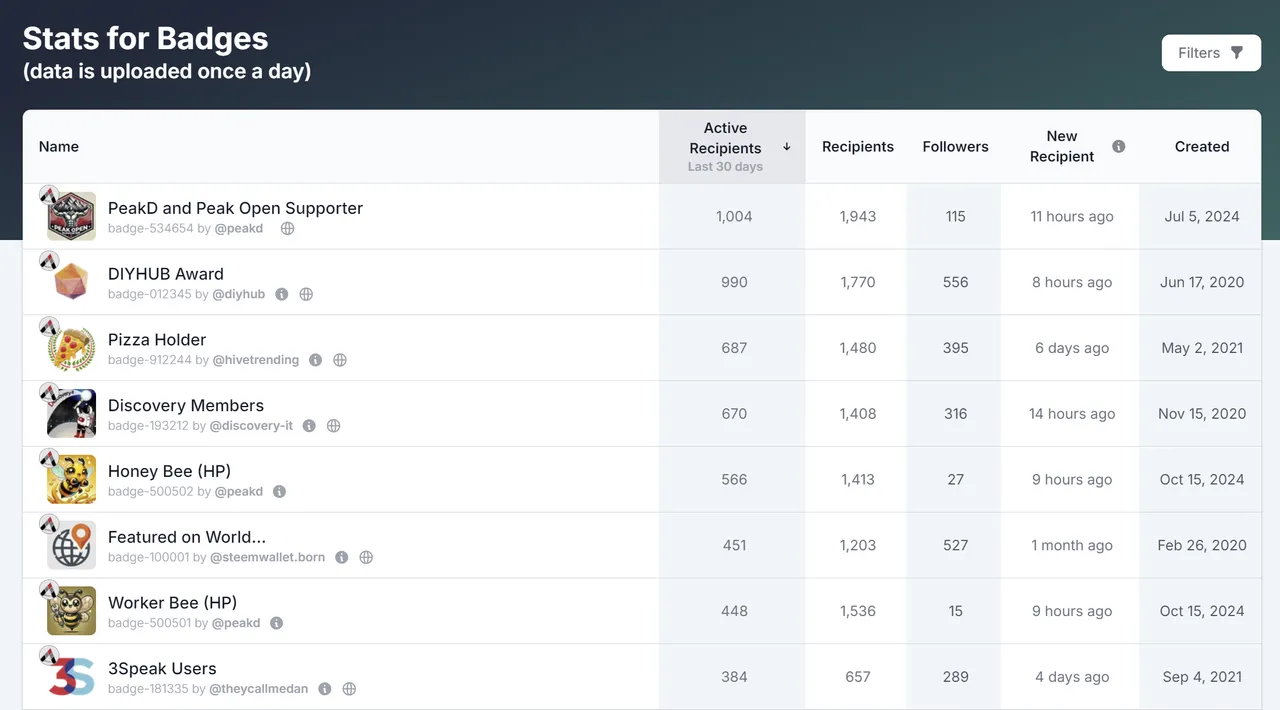The image size is (1280, 710).
Task: Open PeakD and Peak Open Supporter badge
Action: click(x=235, y=208)
